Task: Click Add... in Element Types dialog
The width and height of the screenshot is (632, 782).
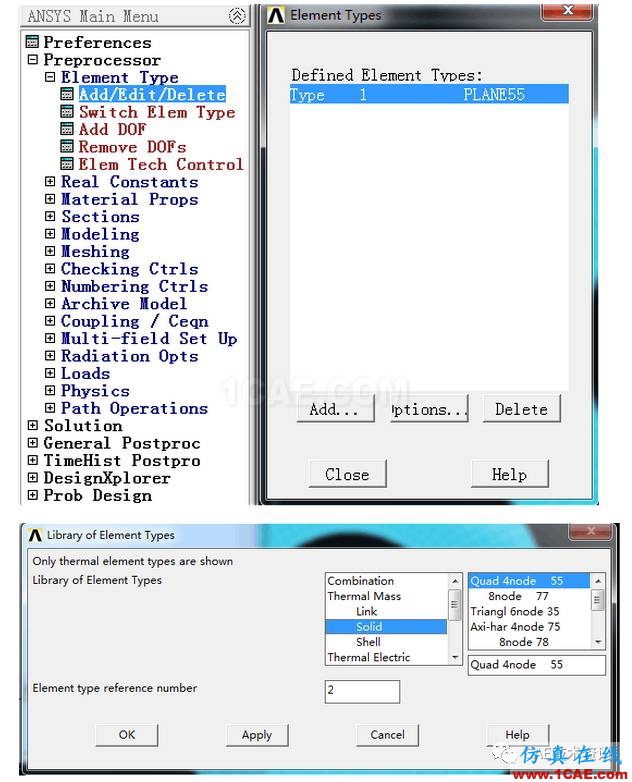Action: click(335, 409)
